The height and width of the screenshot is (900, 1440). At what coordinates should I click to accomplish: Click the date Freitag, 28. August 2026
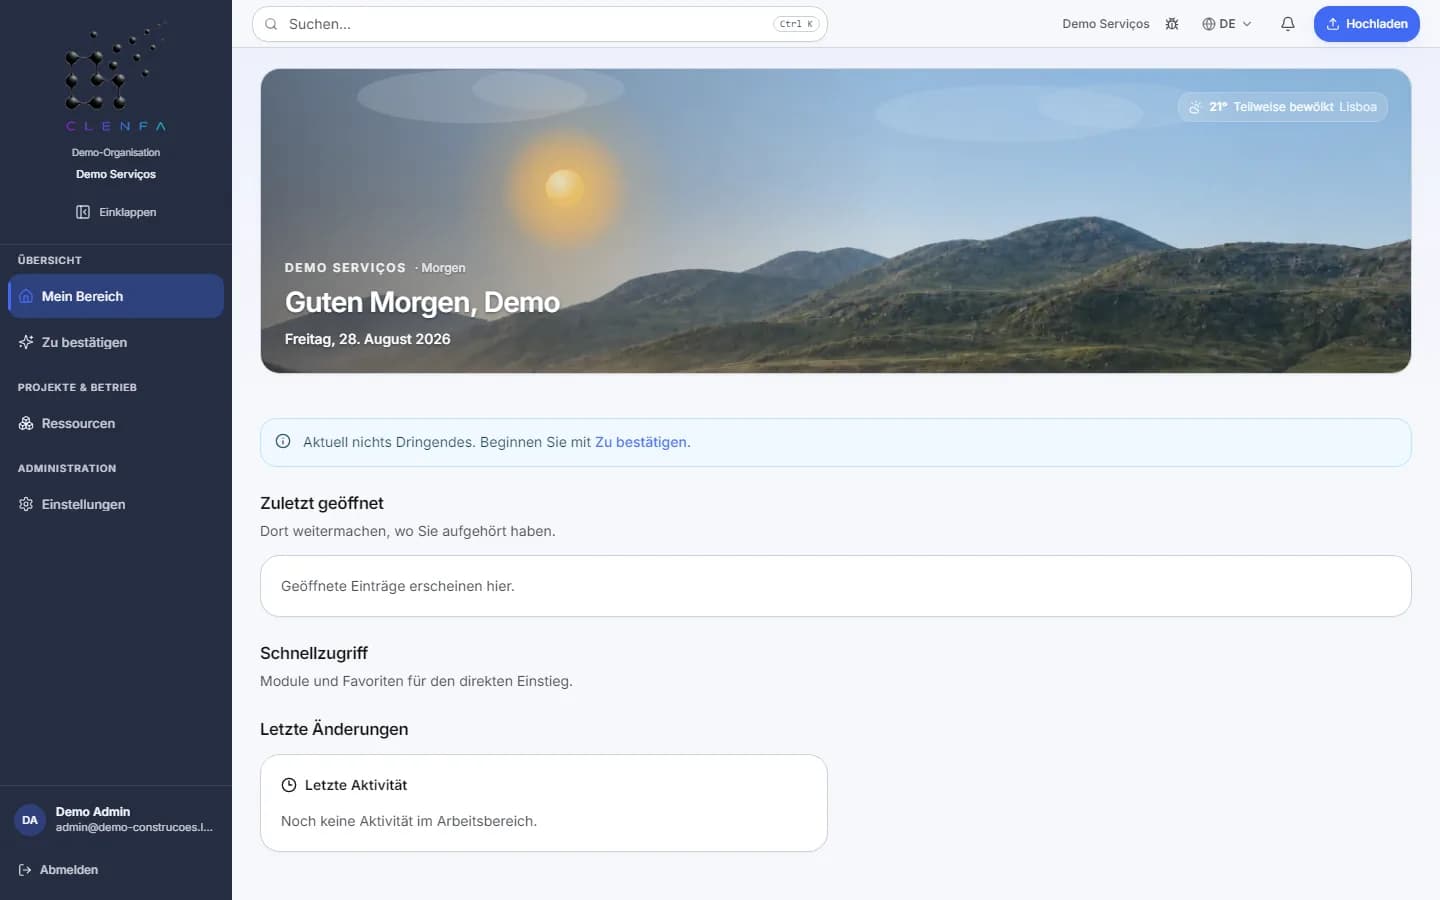[x=368, y=339]
